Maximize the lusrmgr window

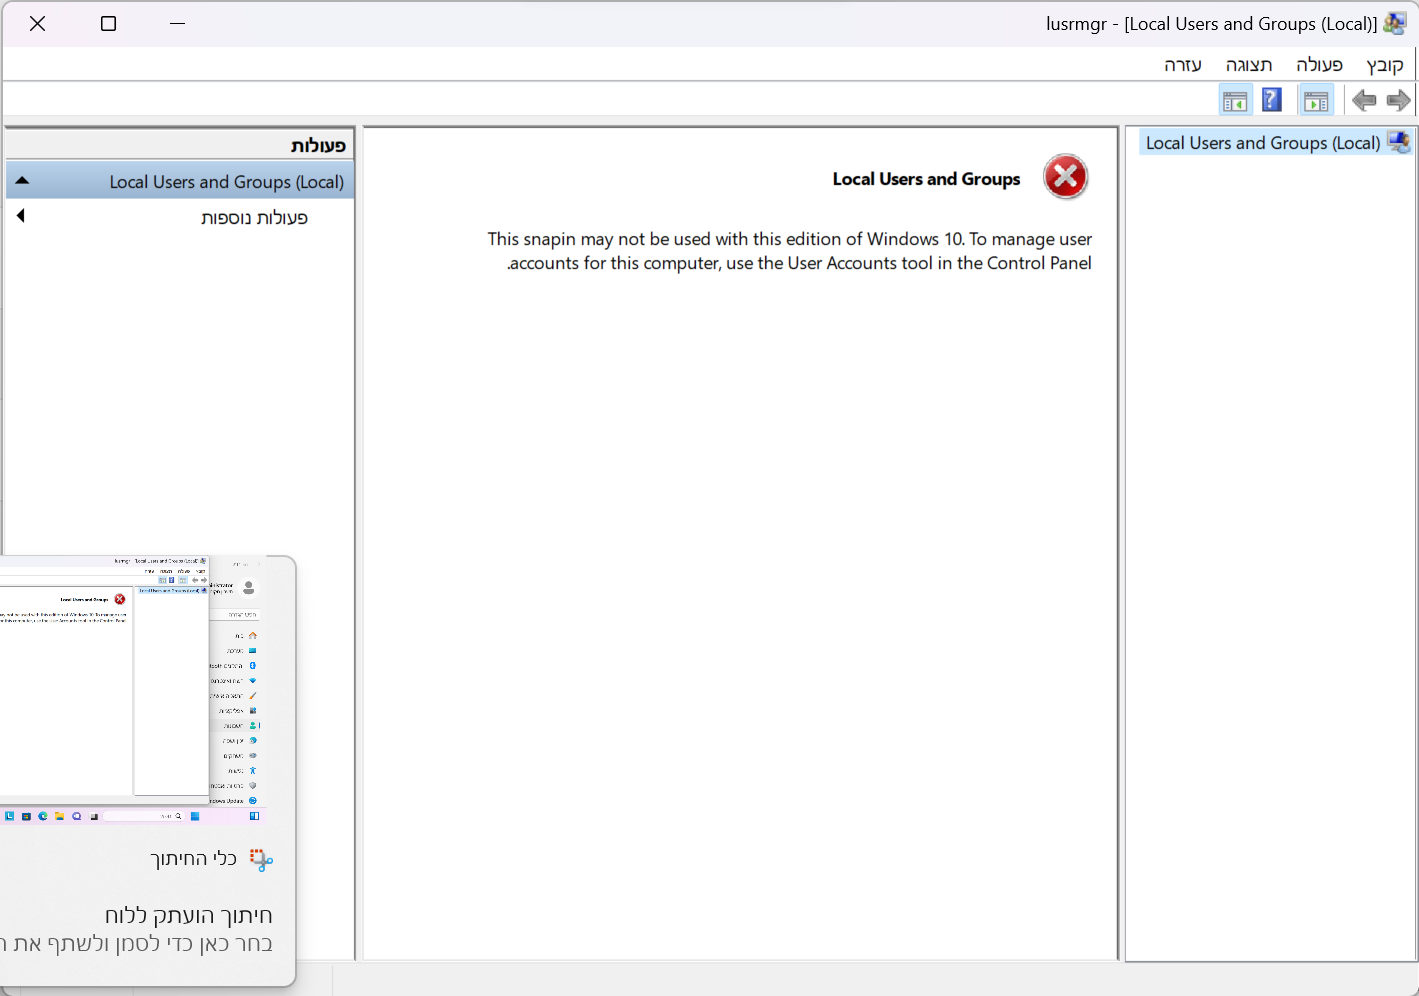(x=109, y=23)
